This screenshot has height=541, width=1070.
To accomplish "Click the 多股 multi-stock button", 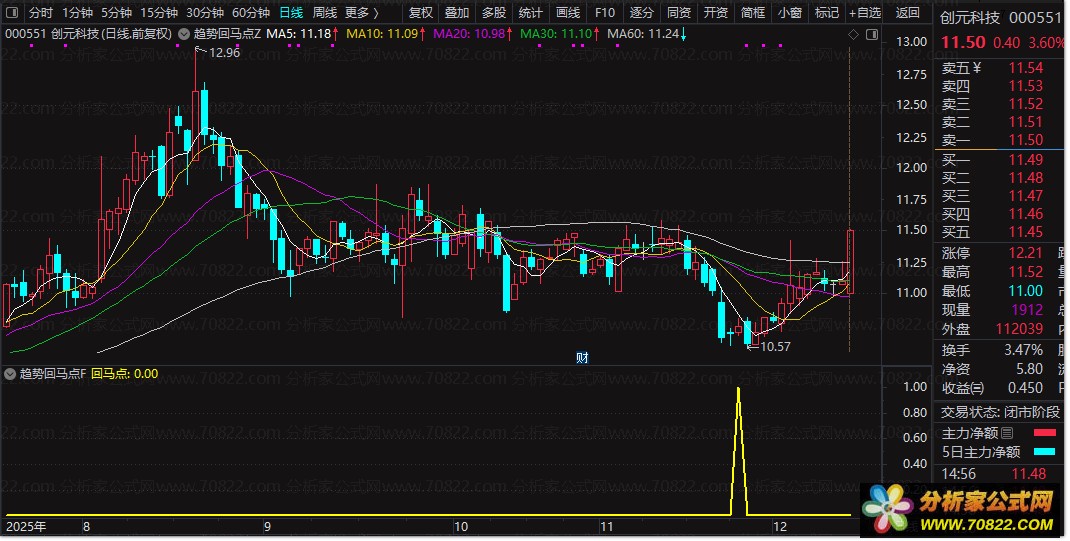I will tap(493, 12).
